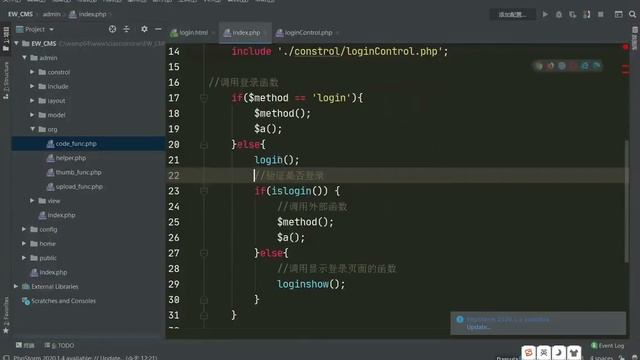Expand the include folder

(32, 86)
